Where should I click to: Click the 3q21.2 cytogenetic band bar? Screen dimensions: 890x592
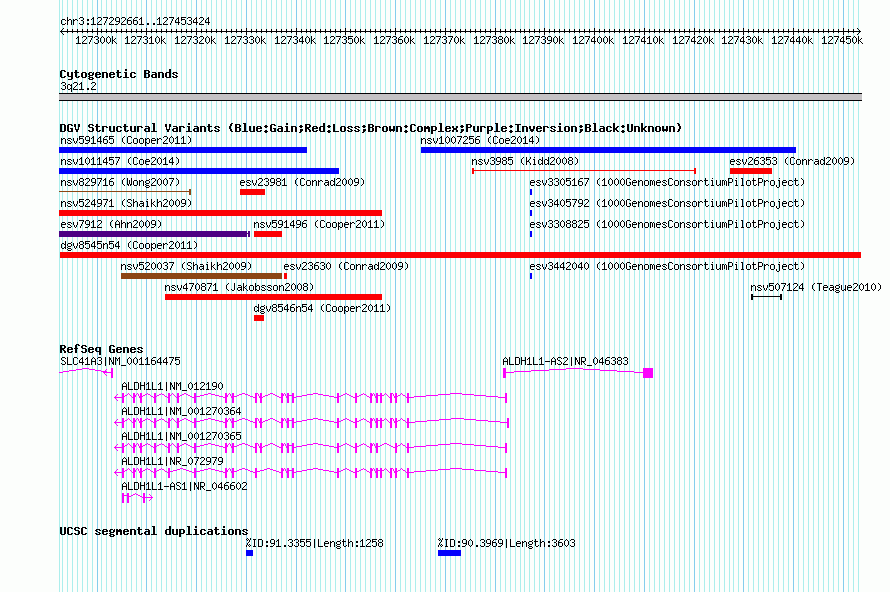pos(460,97)
